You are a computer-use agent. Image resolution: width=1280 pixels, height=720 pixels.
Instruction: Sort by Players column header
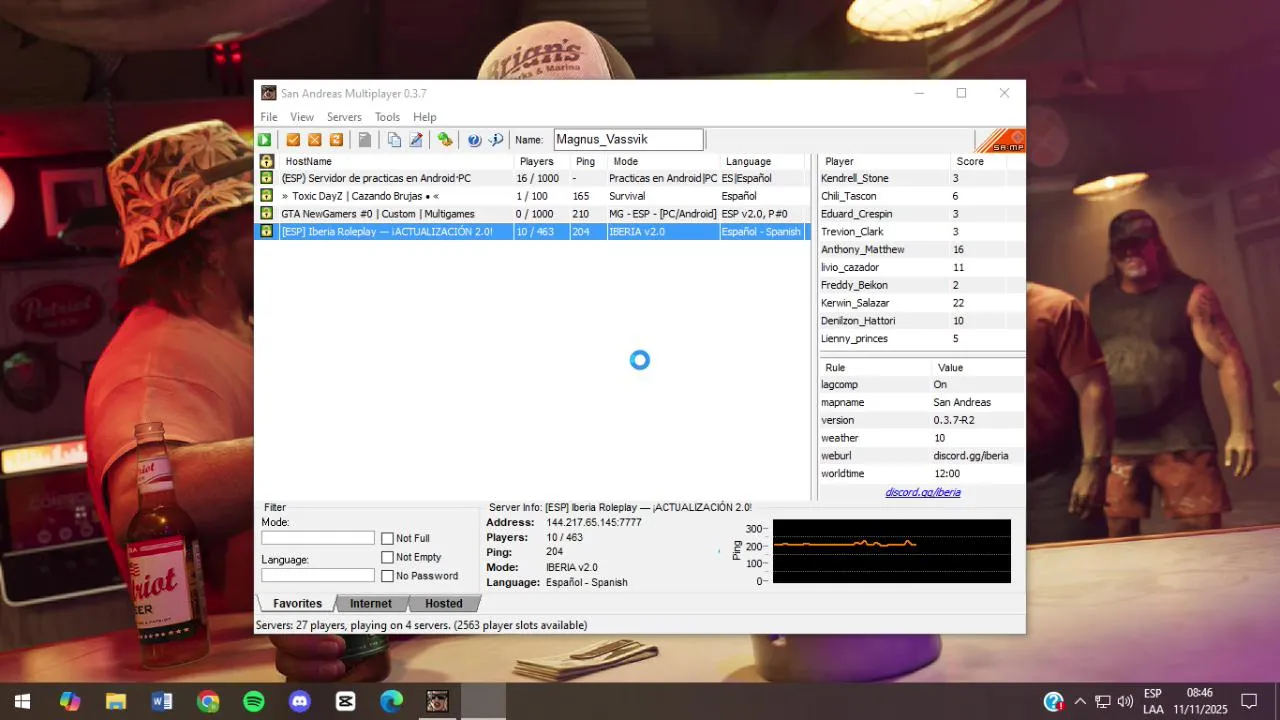(542, 161)
